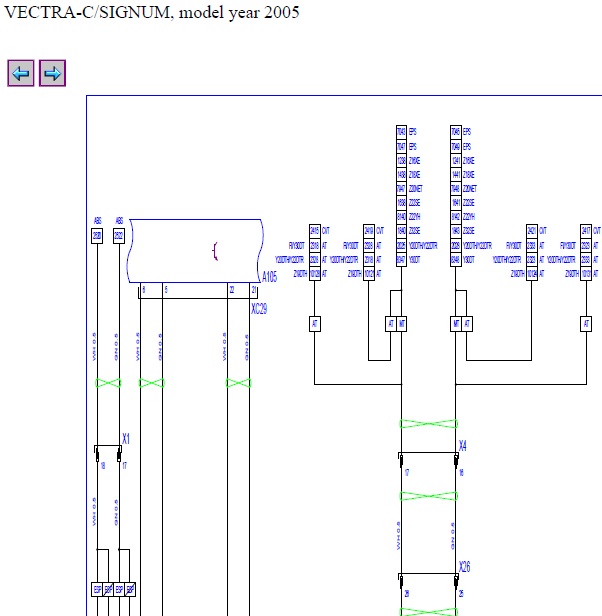Open reference box 7046 EPS
Screen dimensions: 602x616
455,132
